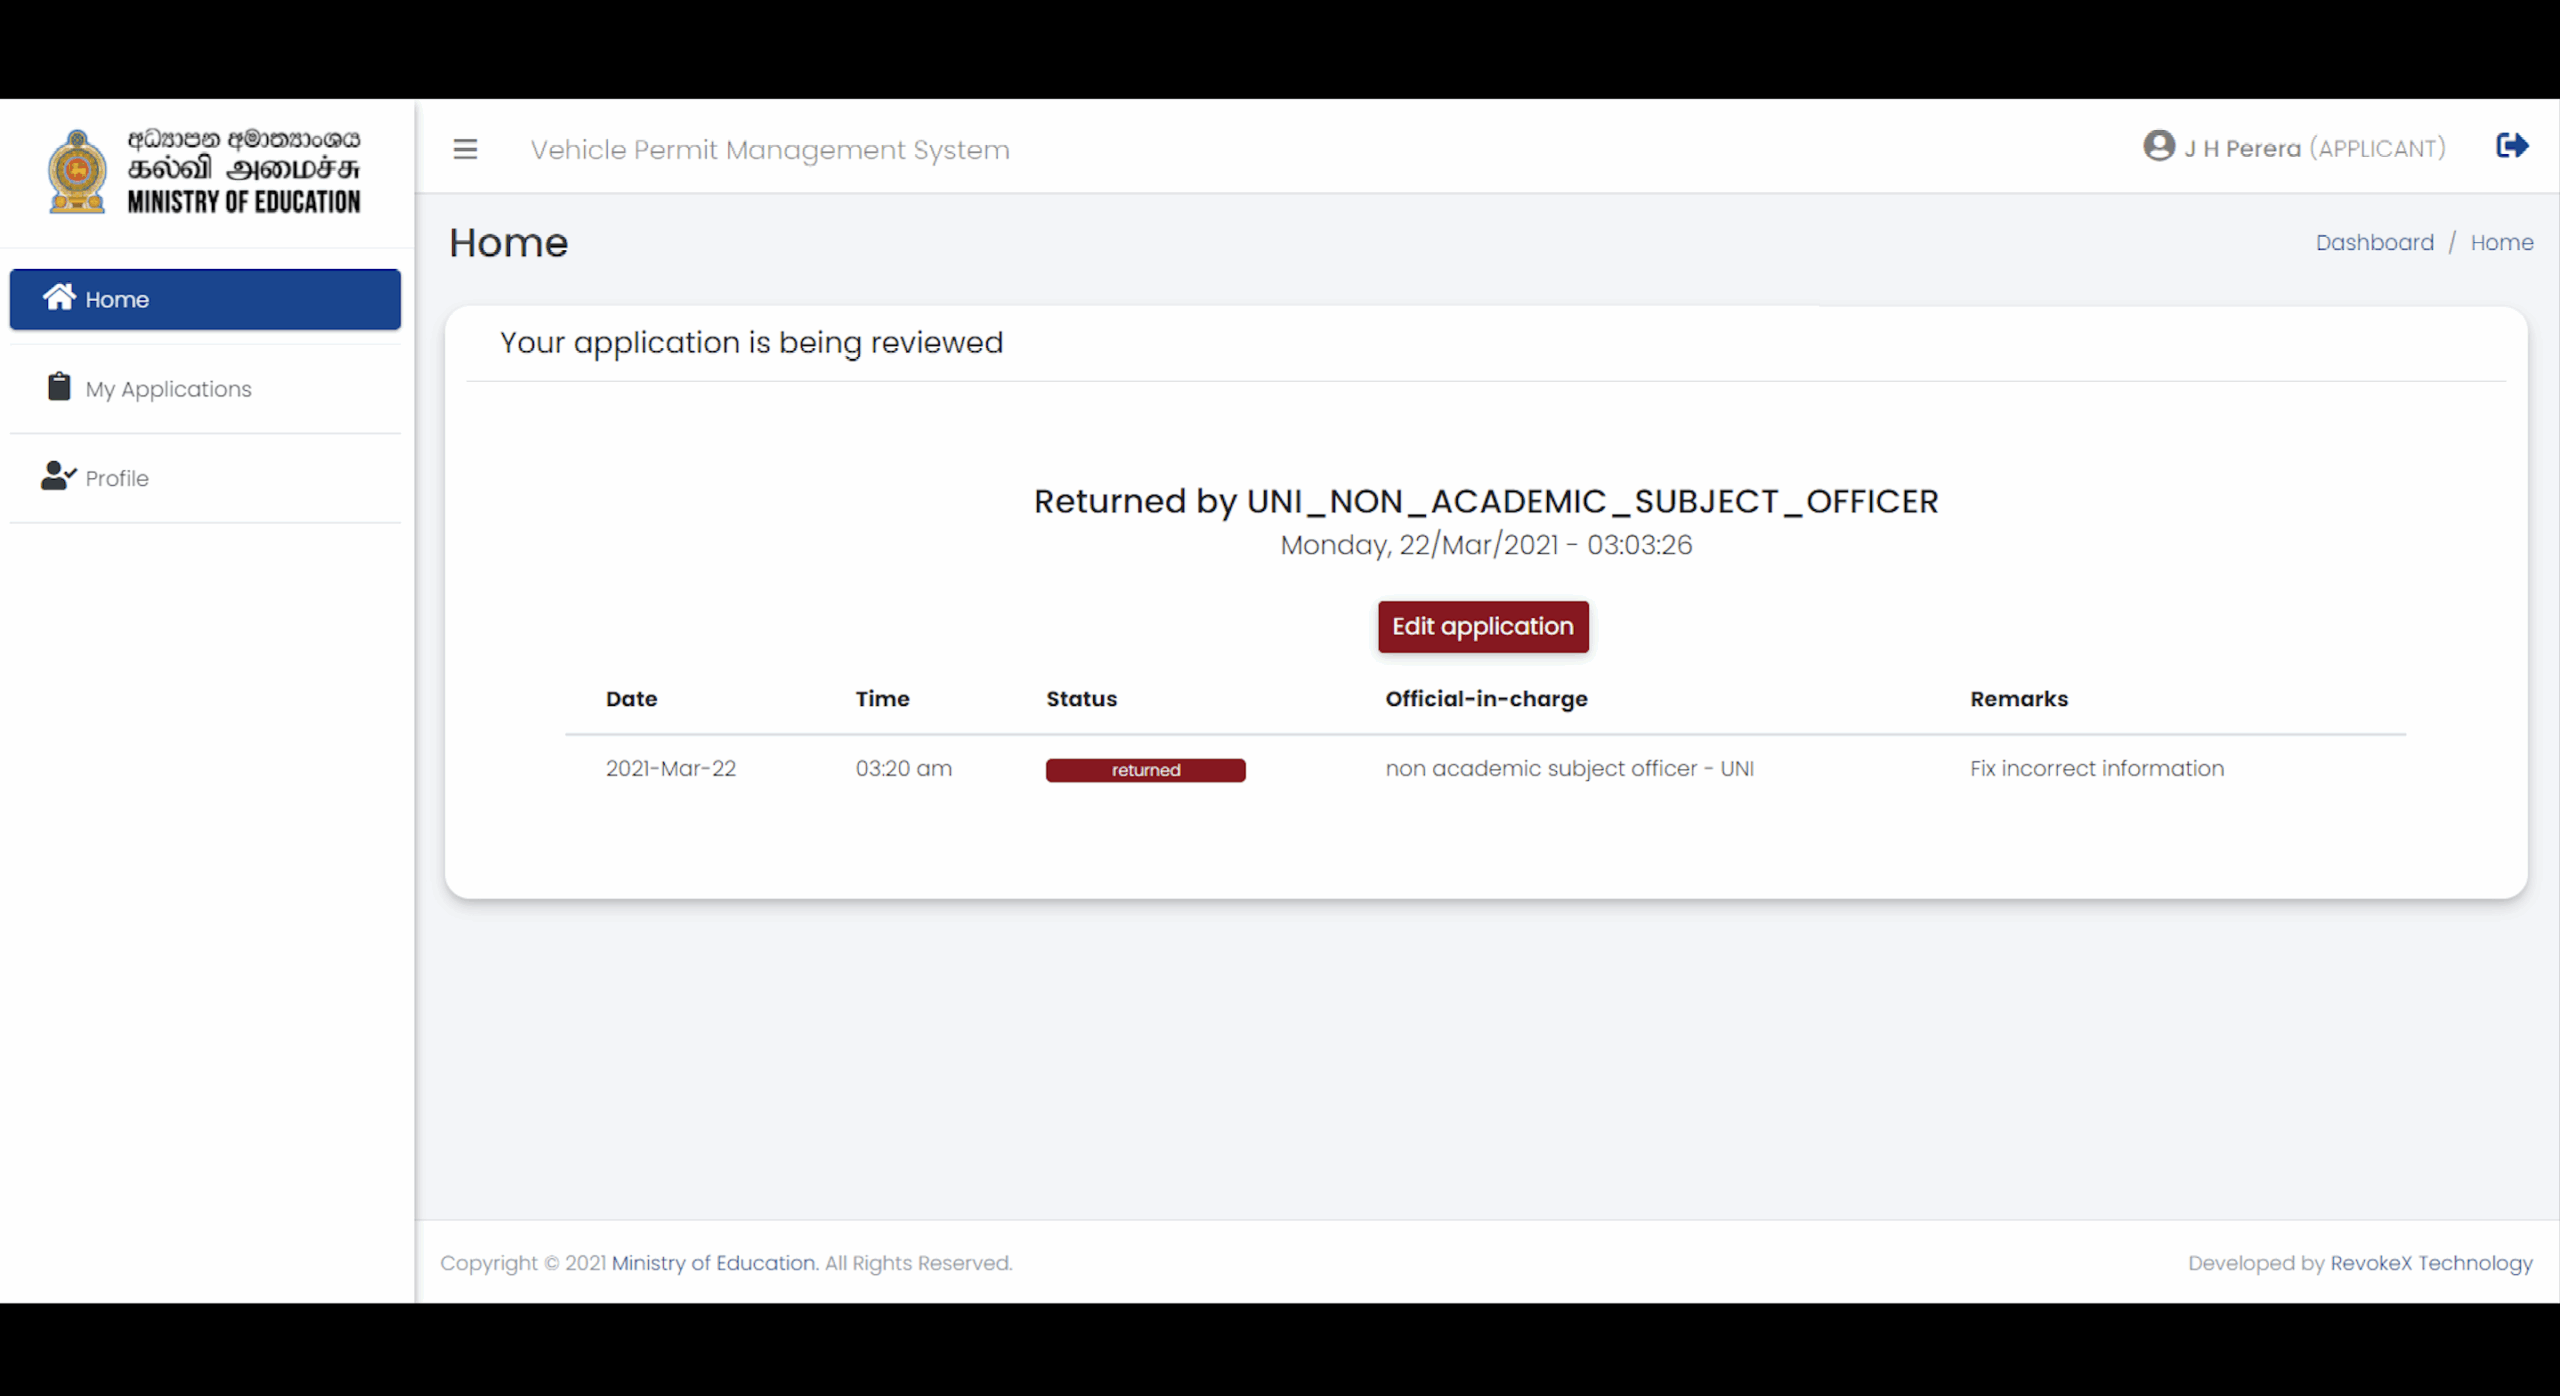2560x1396 pixels.
Task: Click the red returned status badge
Action: pyautogui.click(x=1145, y=770)
